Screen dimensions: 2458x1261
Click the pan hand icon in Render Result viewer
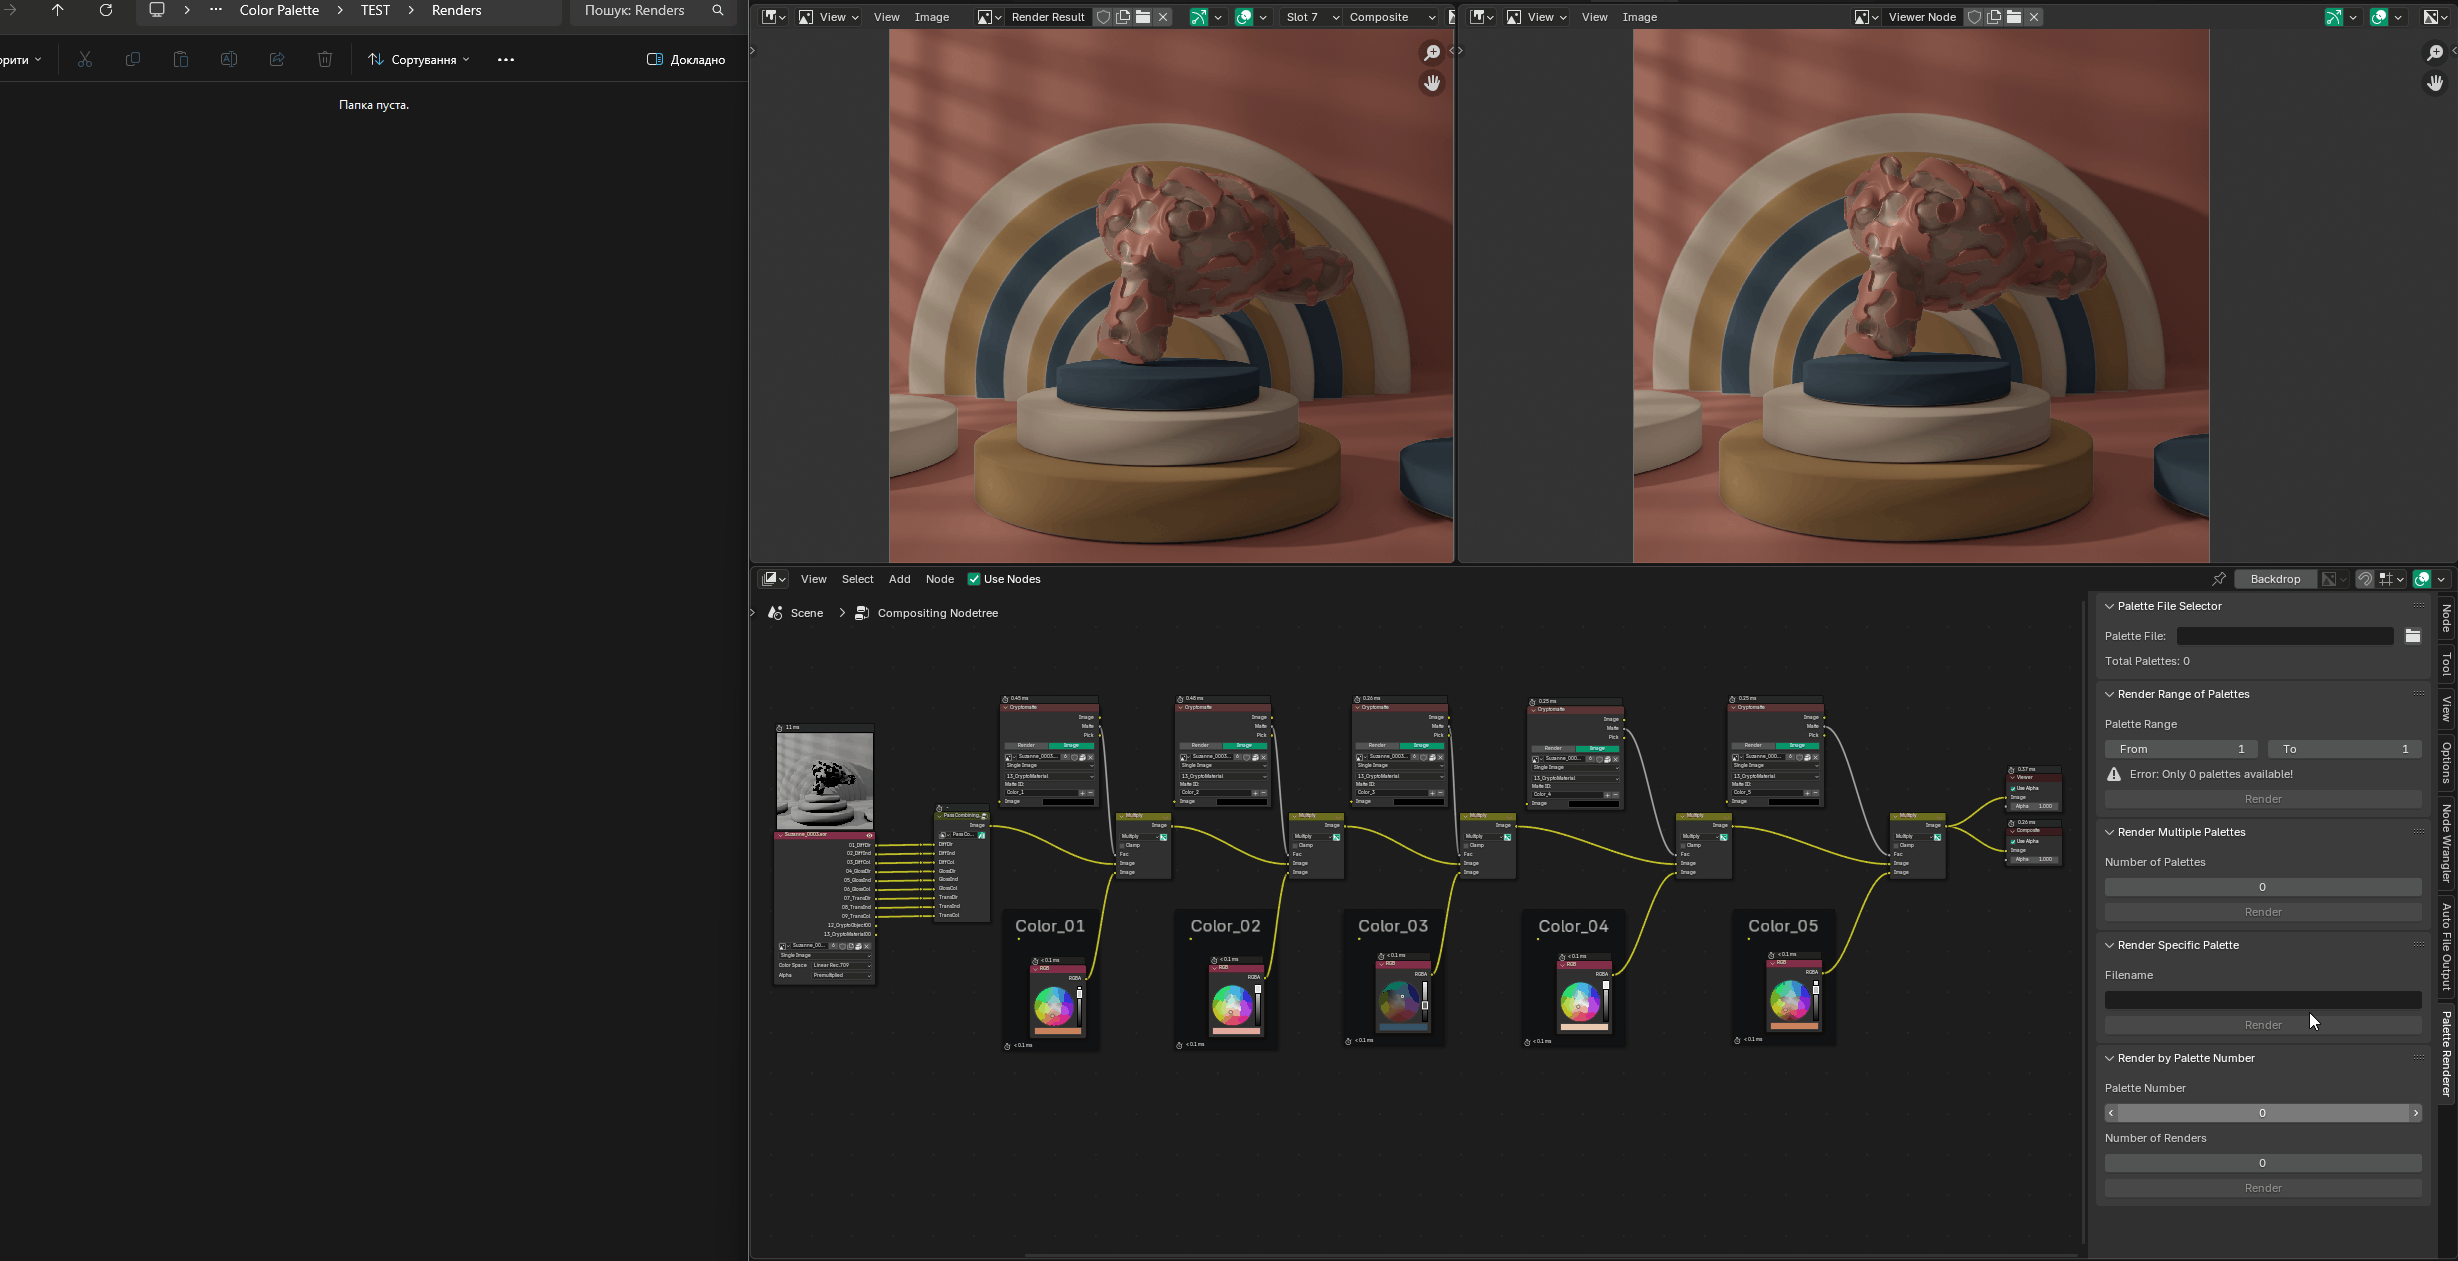[x=1432, y=83]
